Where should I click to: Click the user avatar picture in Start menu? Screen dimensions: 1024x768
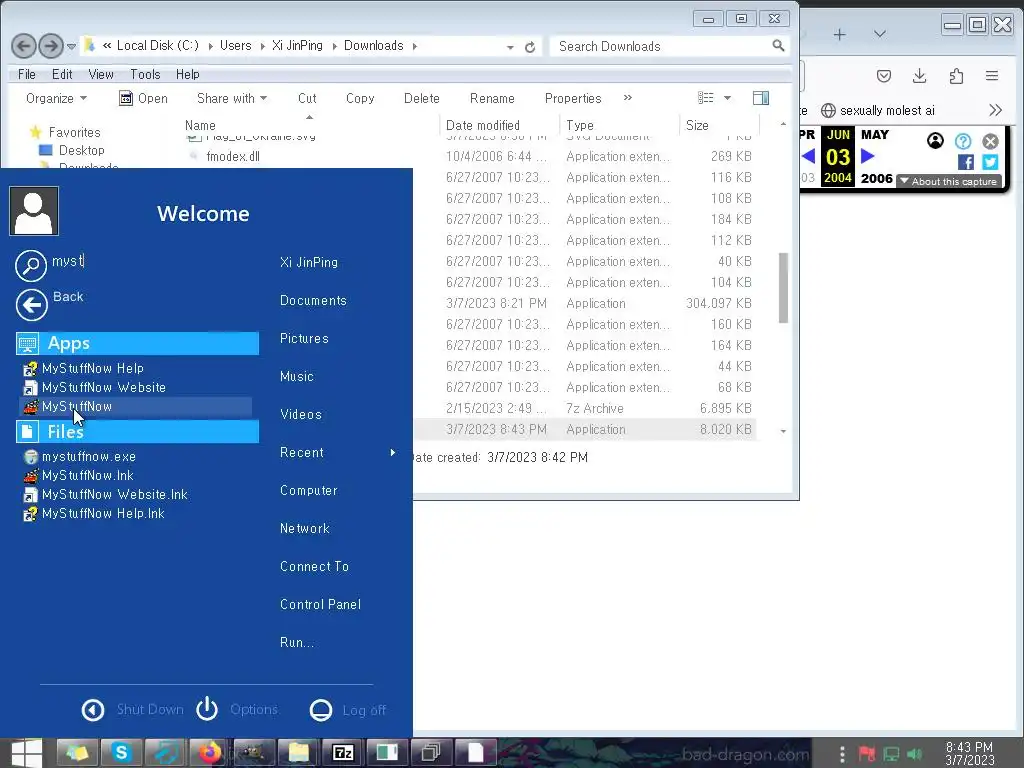[34, 211]
